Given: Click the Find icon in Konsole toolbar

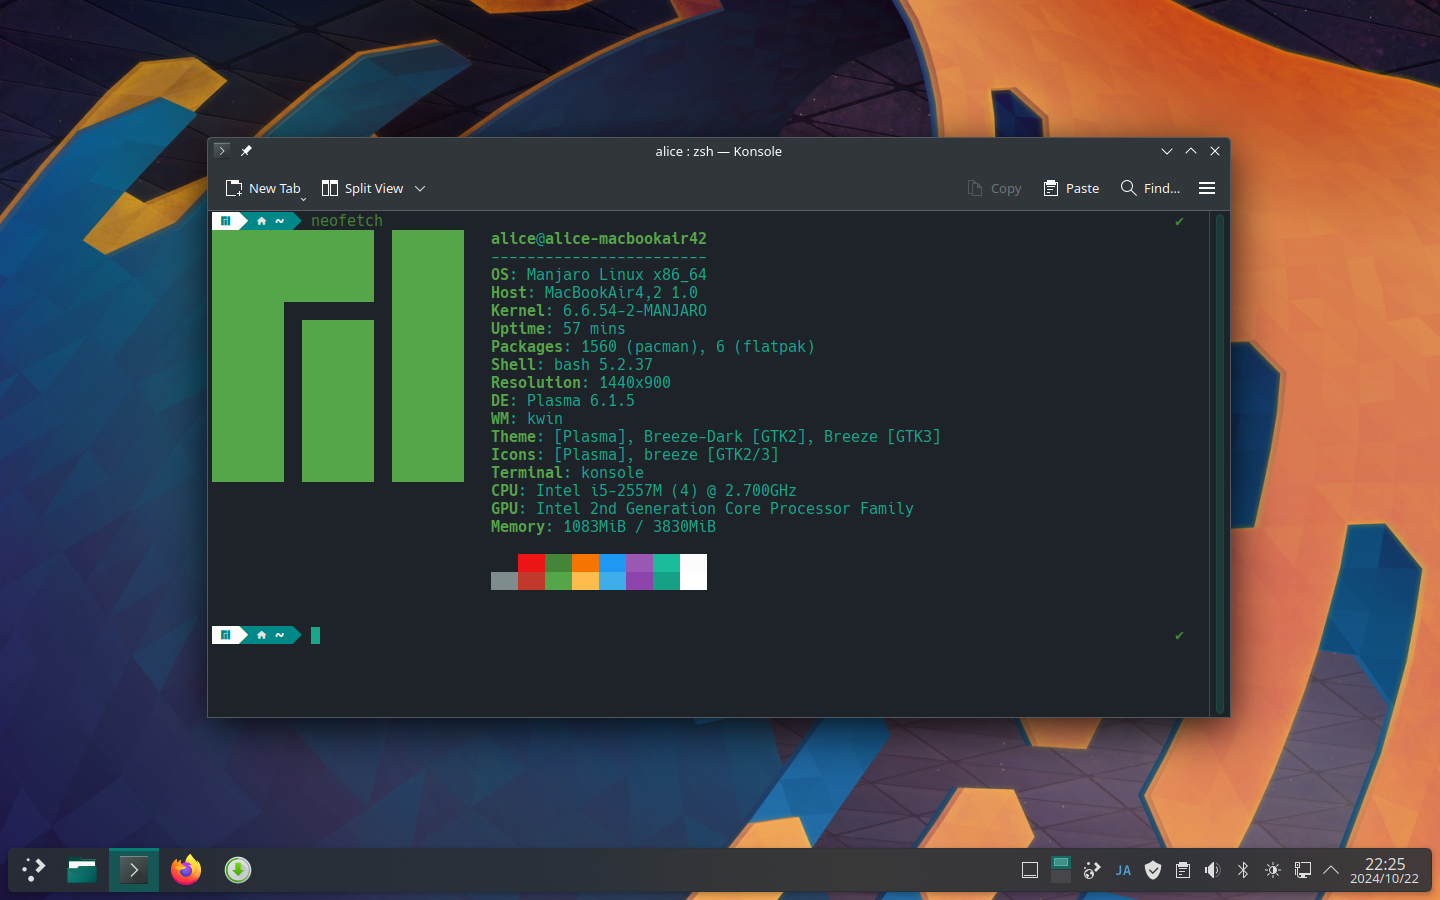Looking at the screenshot, I should pos(1150,188).
